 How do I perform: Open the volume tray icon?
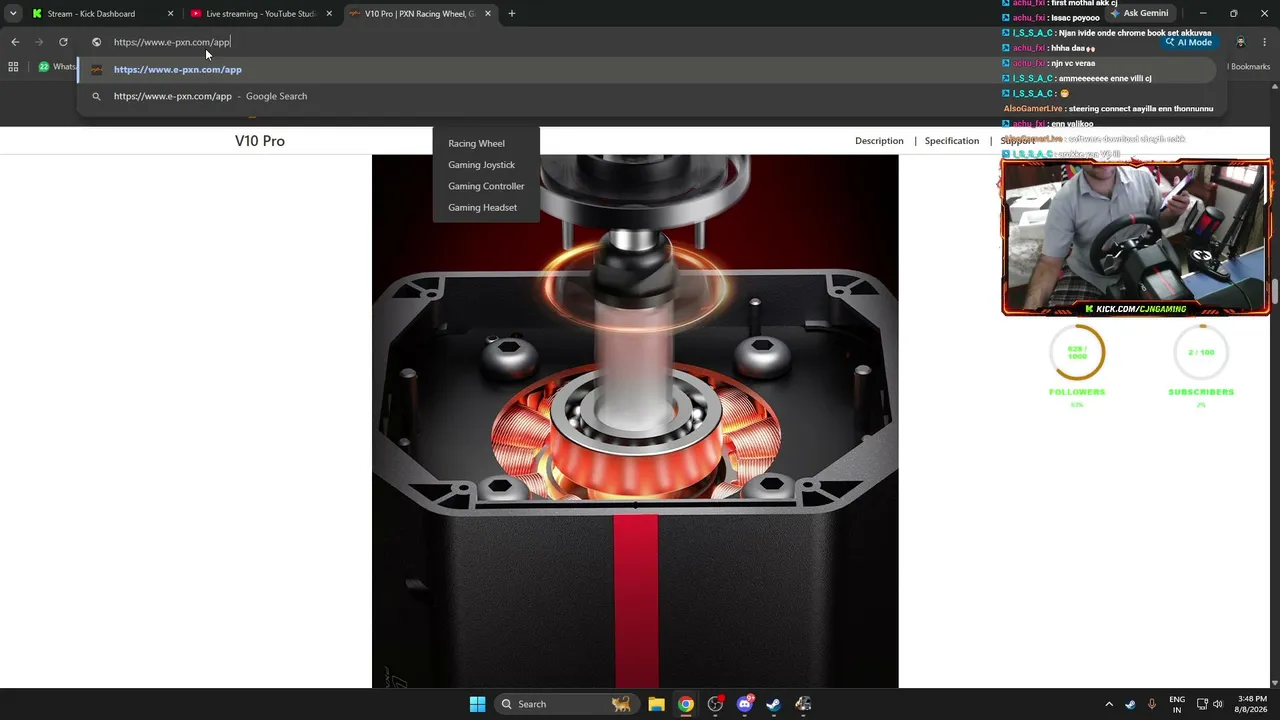(1218, 704)
